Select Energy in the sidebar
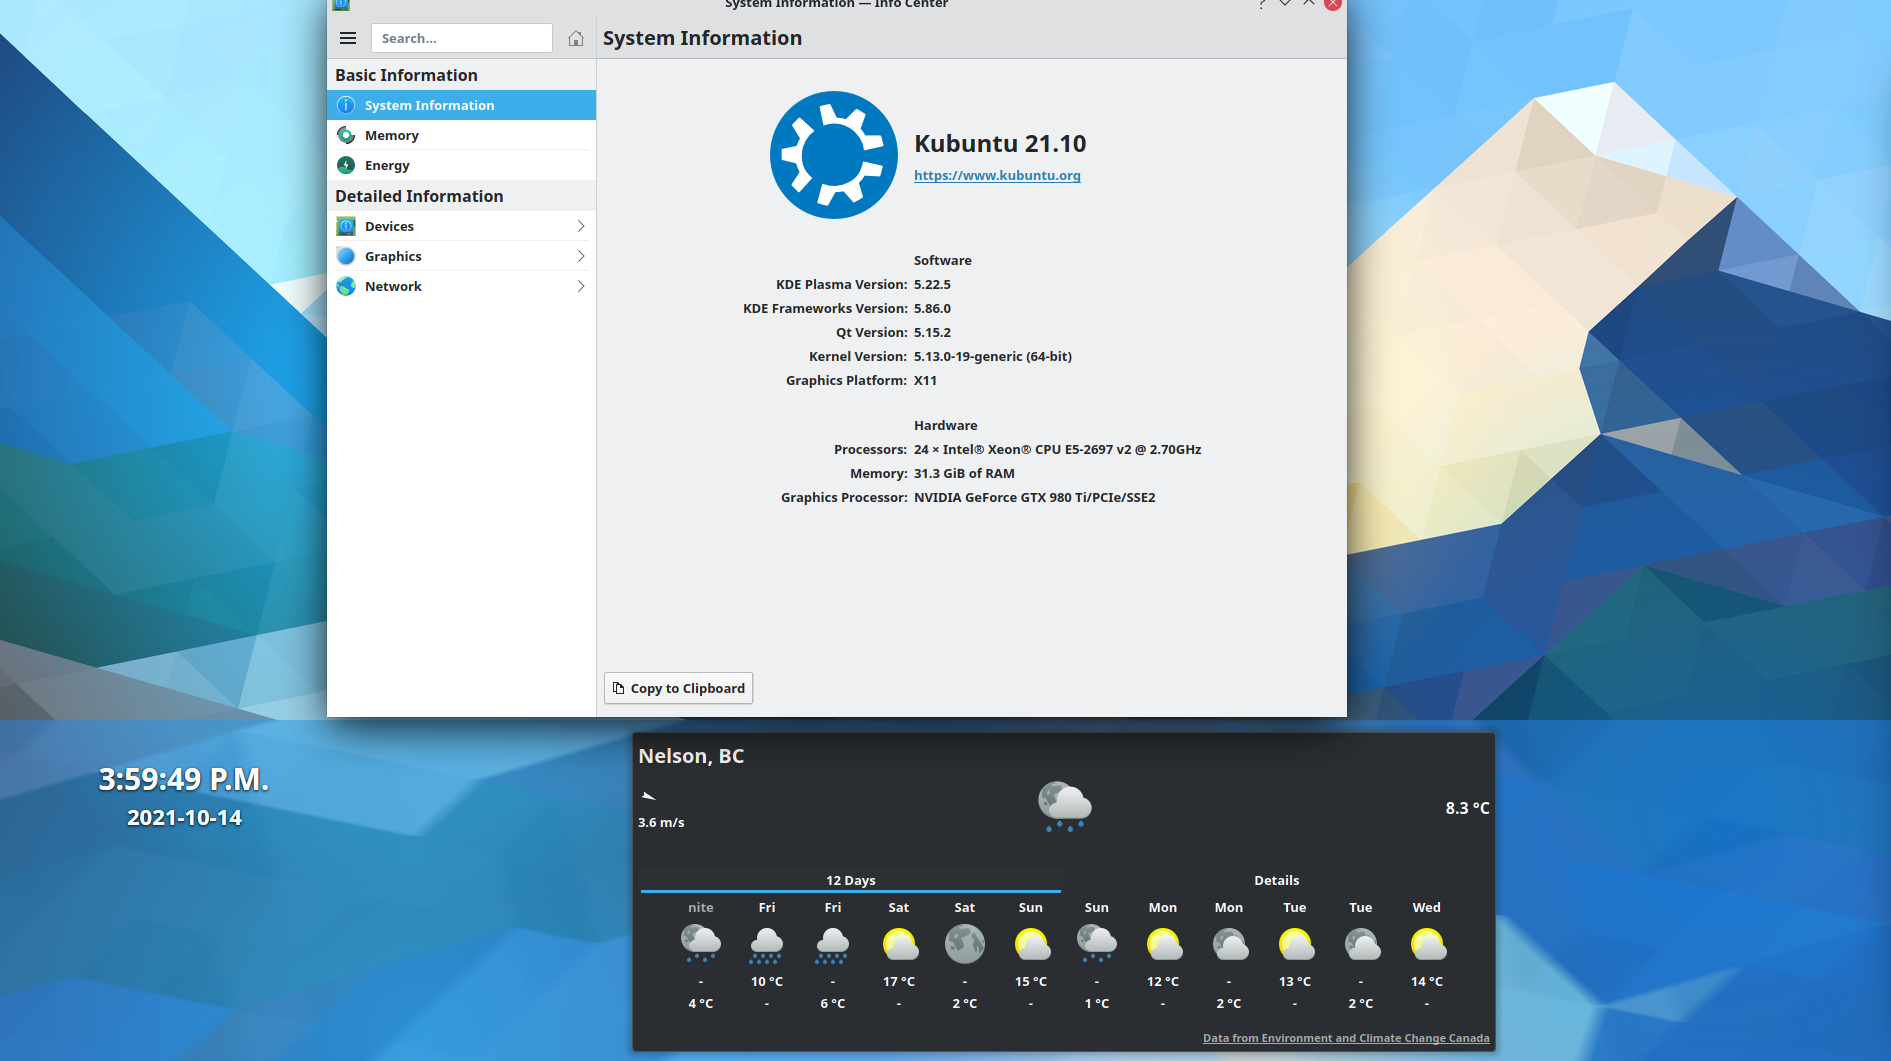Viewport: 1891px width, 1061px height. tap(461, 165)
